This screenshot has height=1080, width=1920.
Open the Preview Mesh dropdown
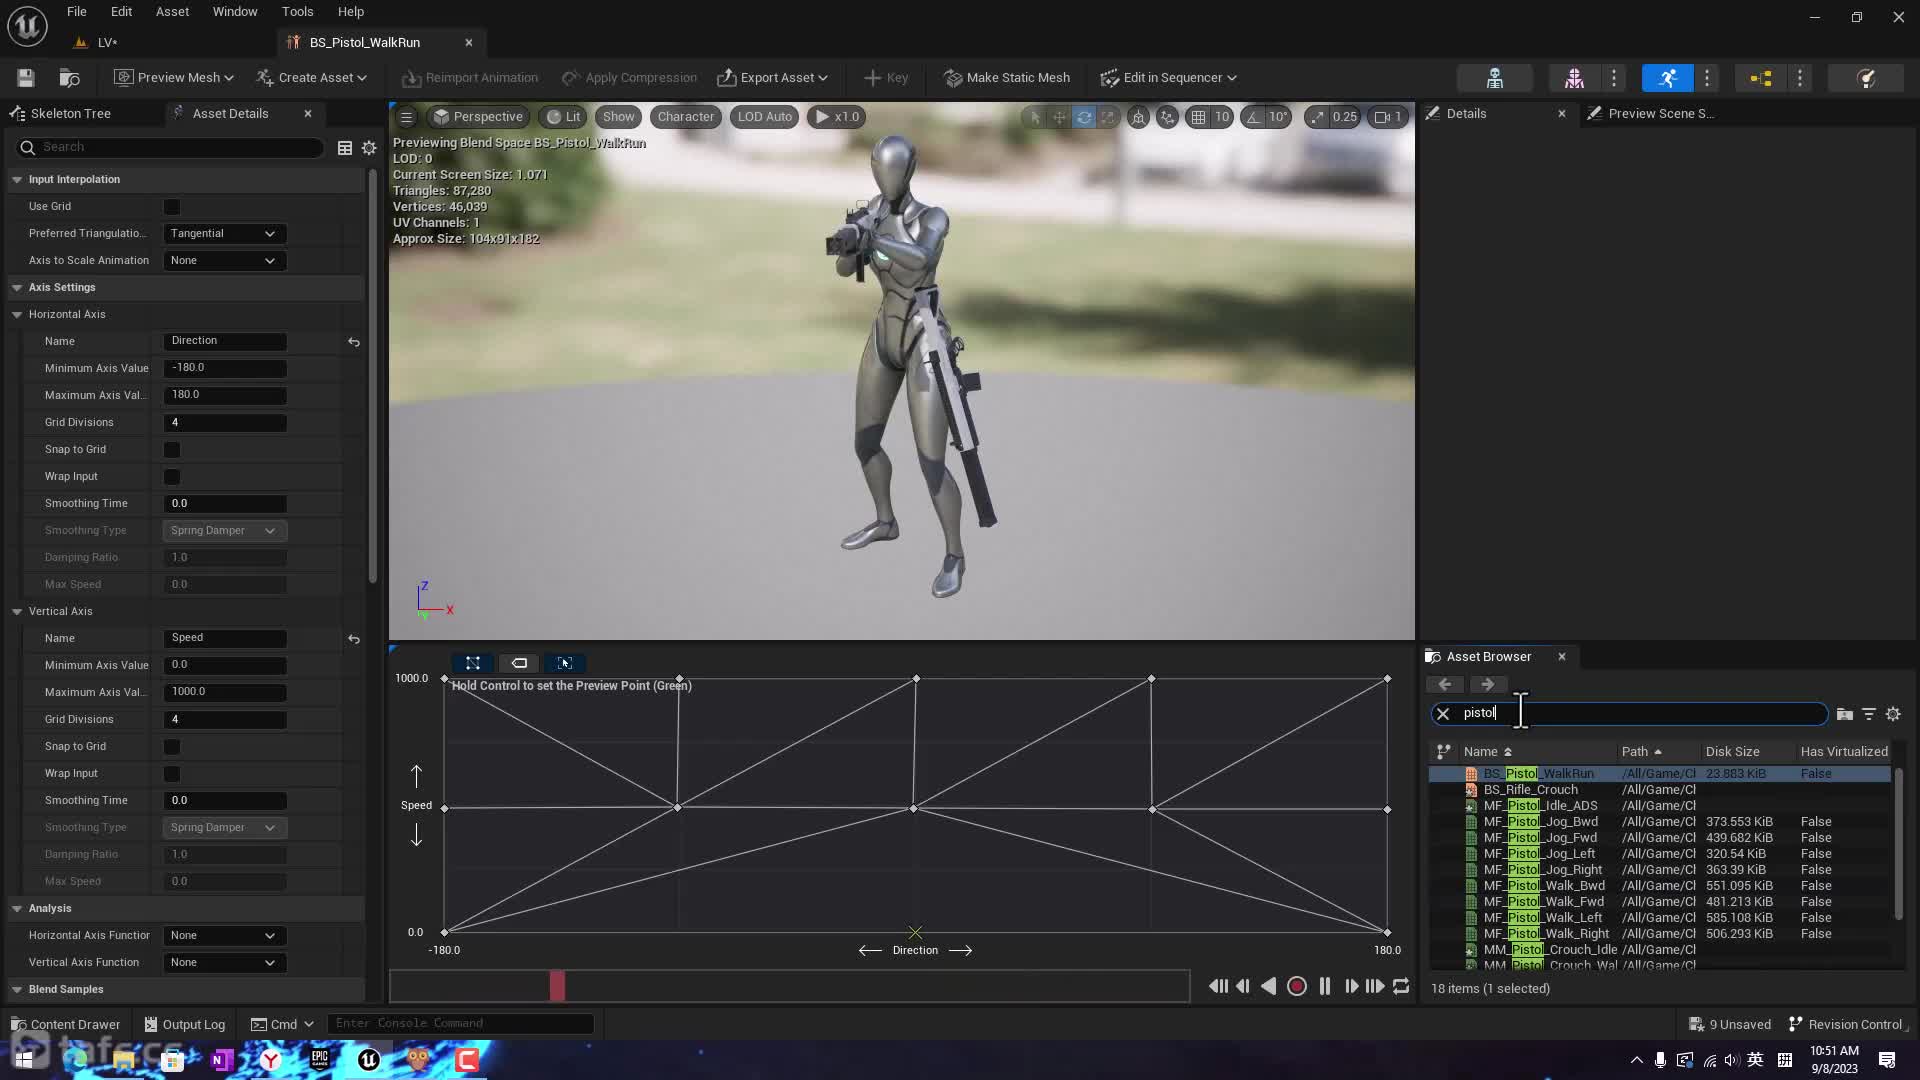point(174,78)
